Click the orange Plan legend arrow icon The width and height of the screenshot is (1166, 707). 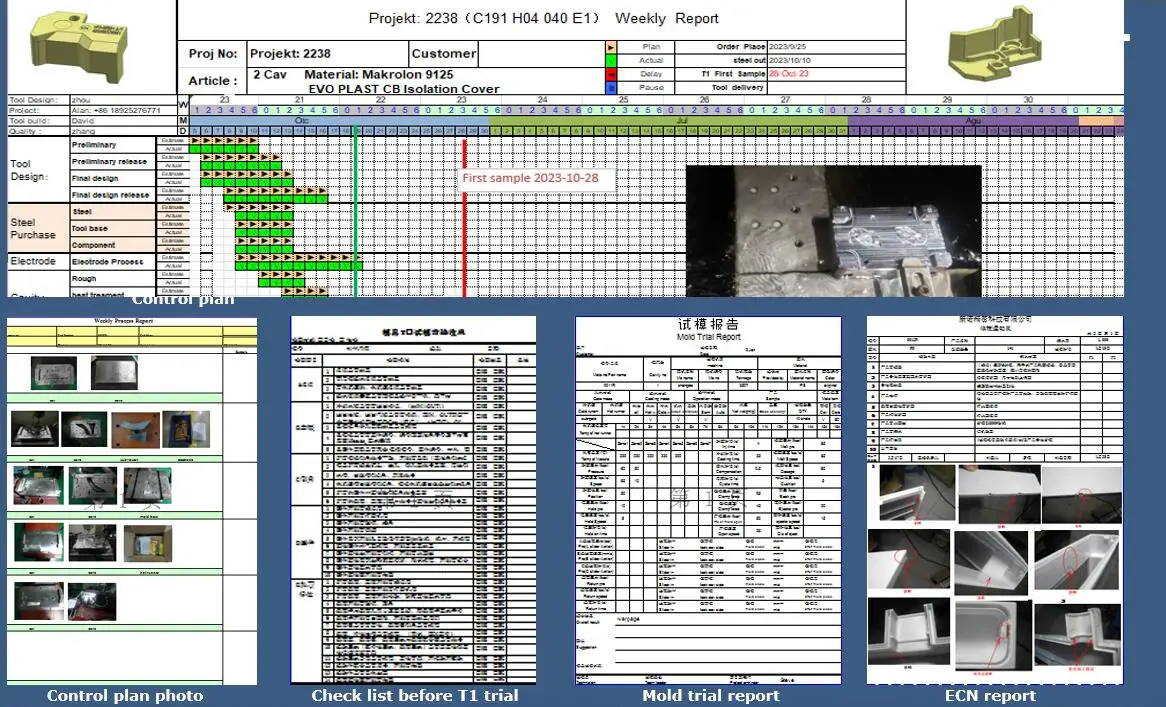click(612, 47)
